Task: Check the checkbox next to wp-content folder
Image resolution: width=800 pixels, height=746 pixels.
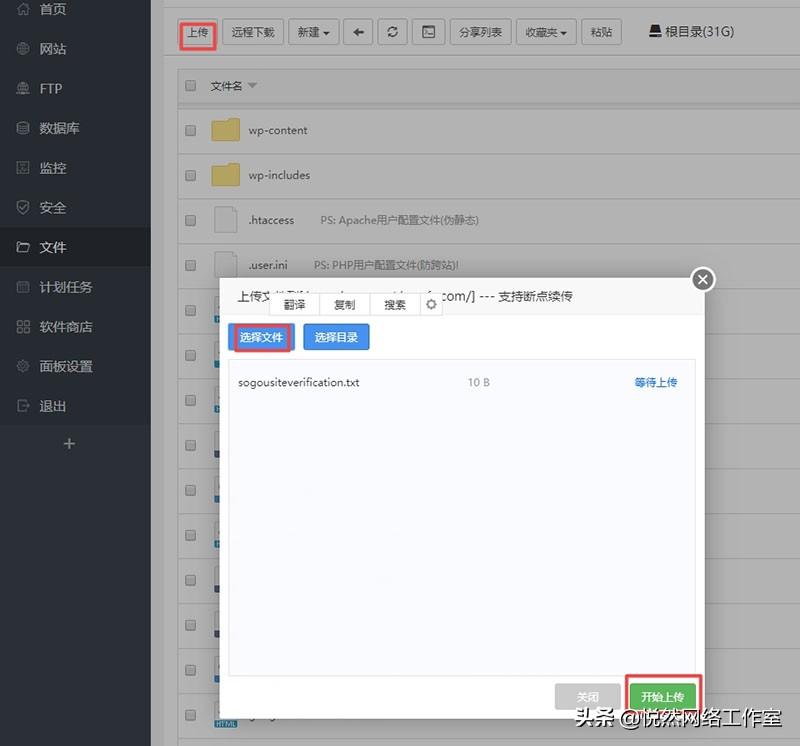Action: [189, 129]
